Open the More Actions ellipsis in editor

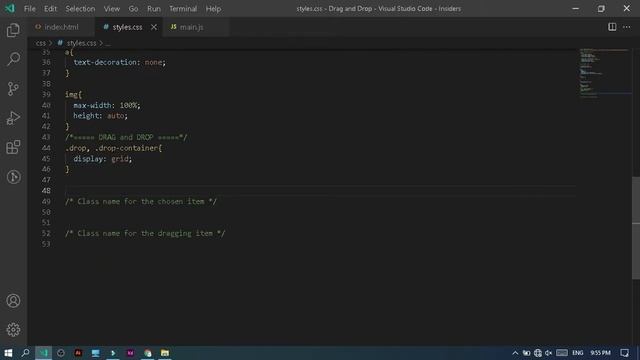627,27
